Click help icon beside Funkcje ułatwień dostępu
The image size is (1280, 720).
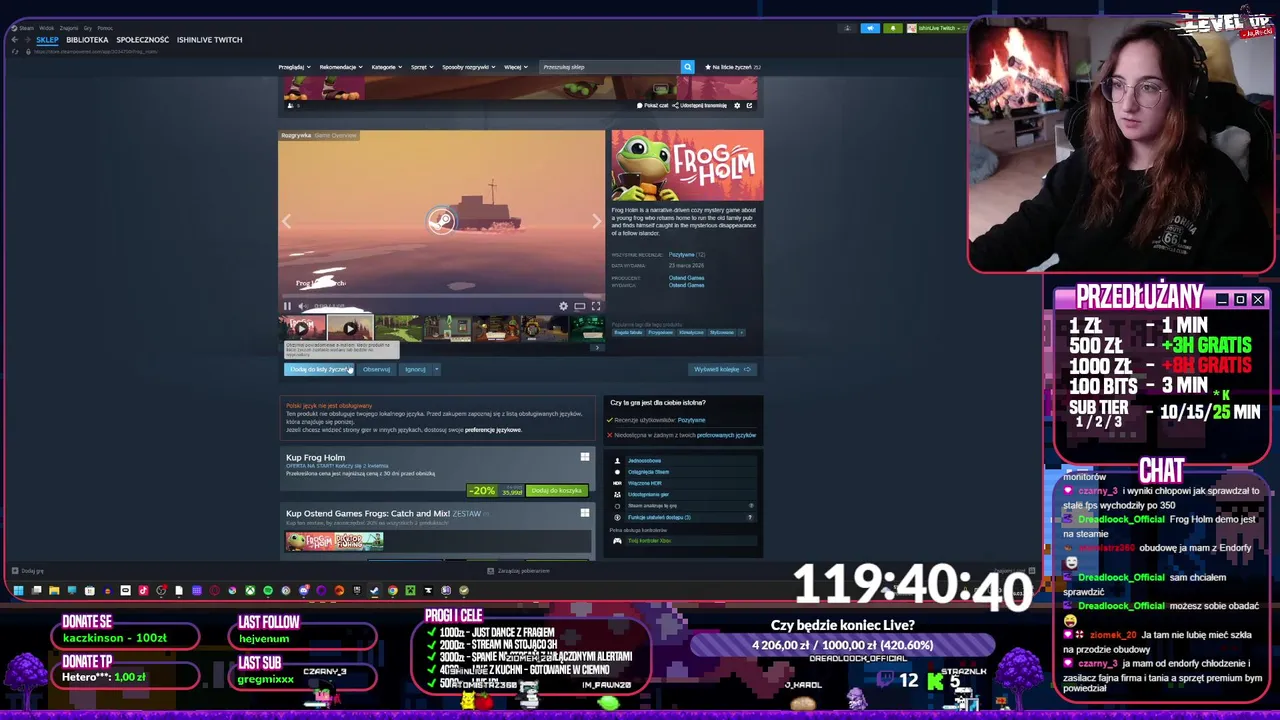coord(750,517)
